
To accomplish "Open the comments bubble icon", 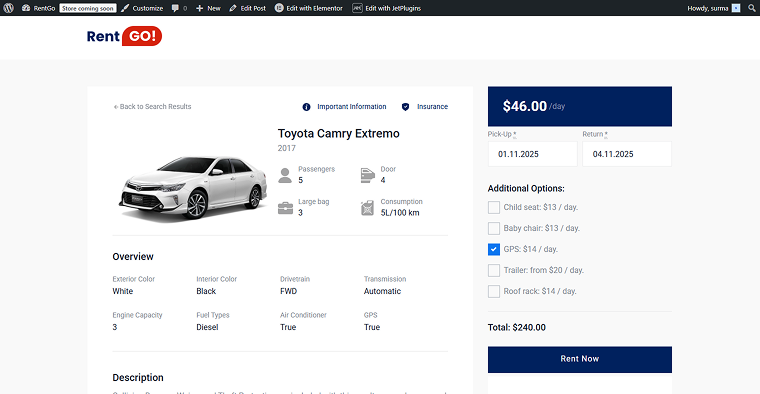I will pos(175,8).
